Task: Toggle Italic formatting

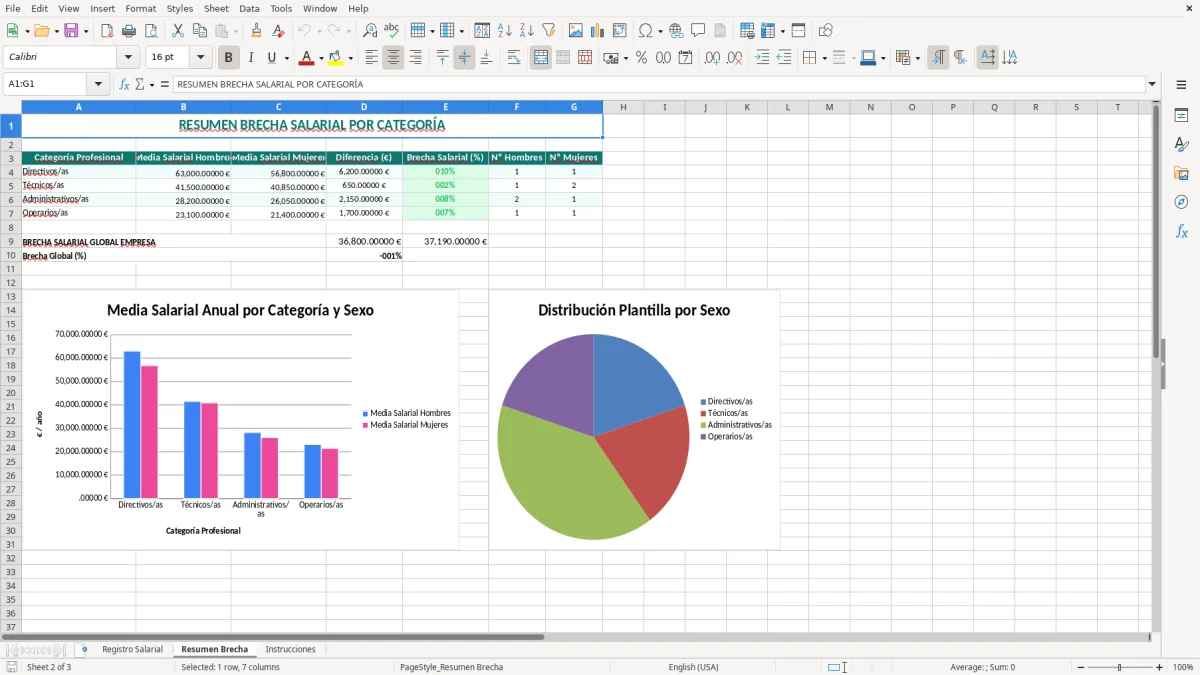Action: 251,58
